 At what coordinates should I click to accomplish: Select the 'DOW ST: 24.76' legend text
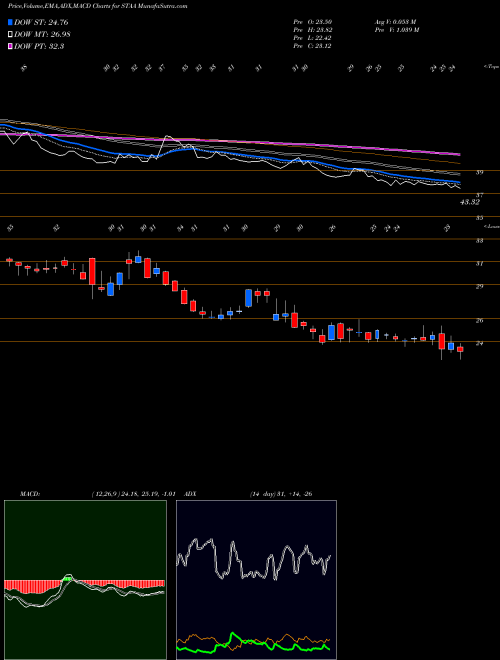[x=41, y=22]
